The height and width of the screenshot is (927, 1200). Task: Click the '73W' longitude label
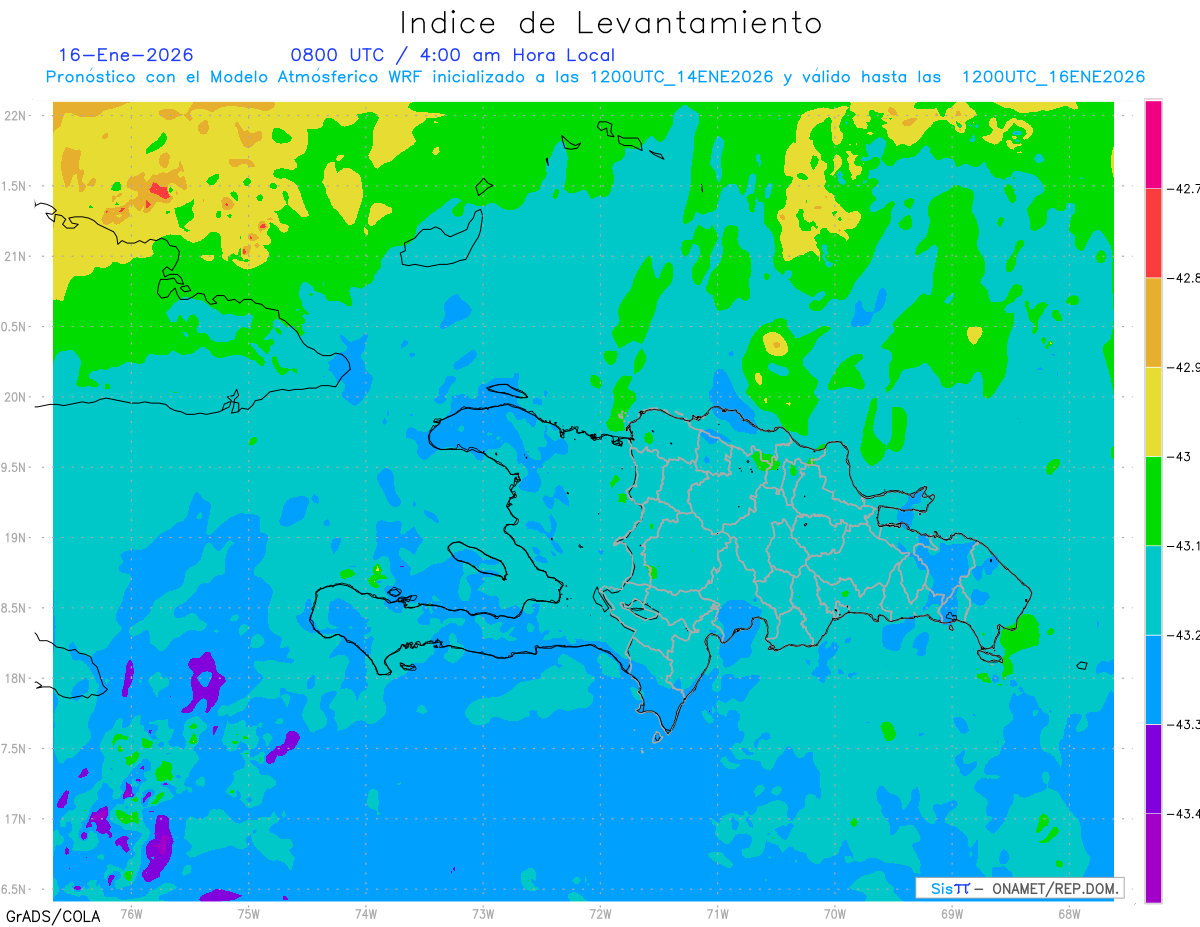[x=483, y=913]
